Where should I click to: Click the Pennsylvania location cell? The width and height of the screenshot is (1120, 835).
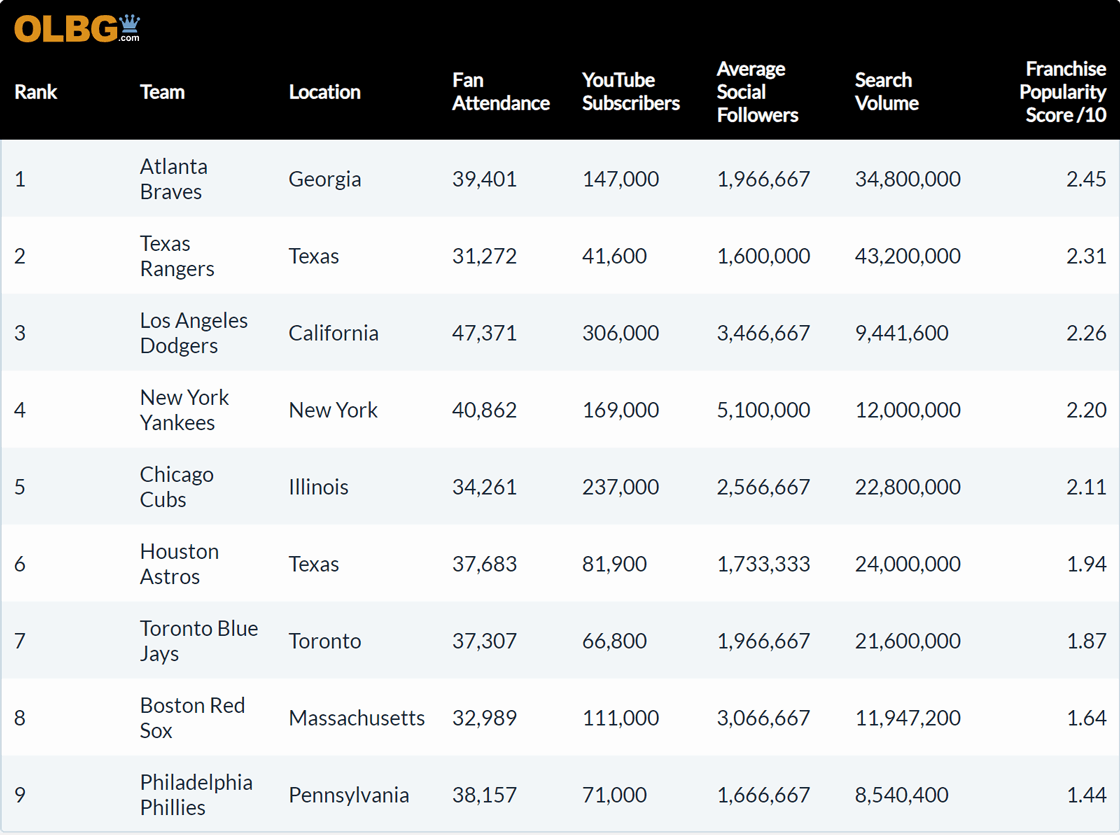click(349, 795)
